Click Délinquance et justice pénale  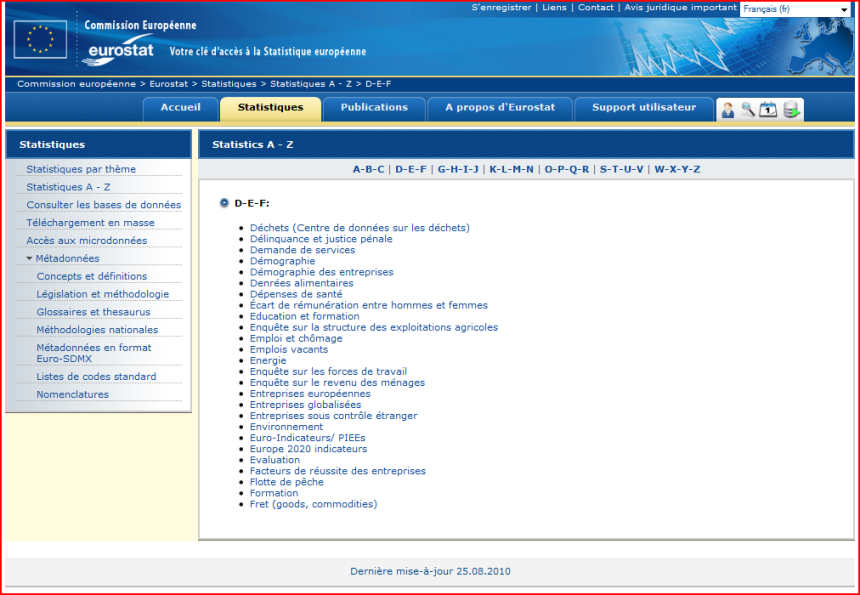point(321,239)
